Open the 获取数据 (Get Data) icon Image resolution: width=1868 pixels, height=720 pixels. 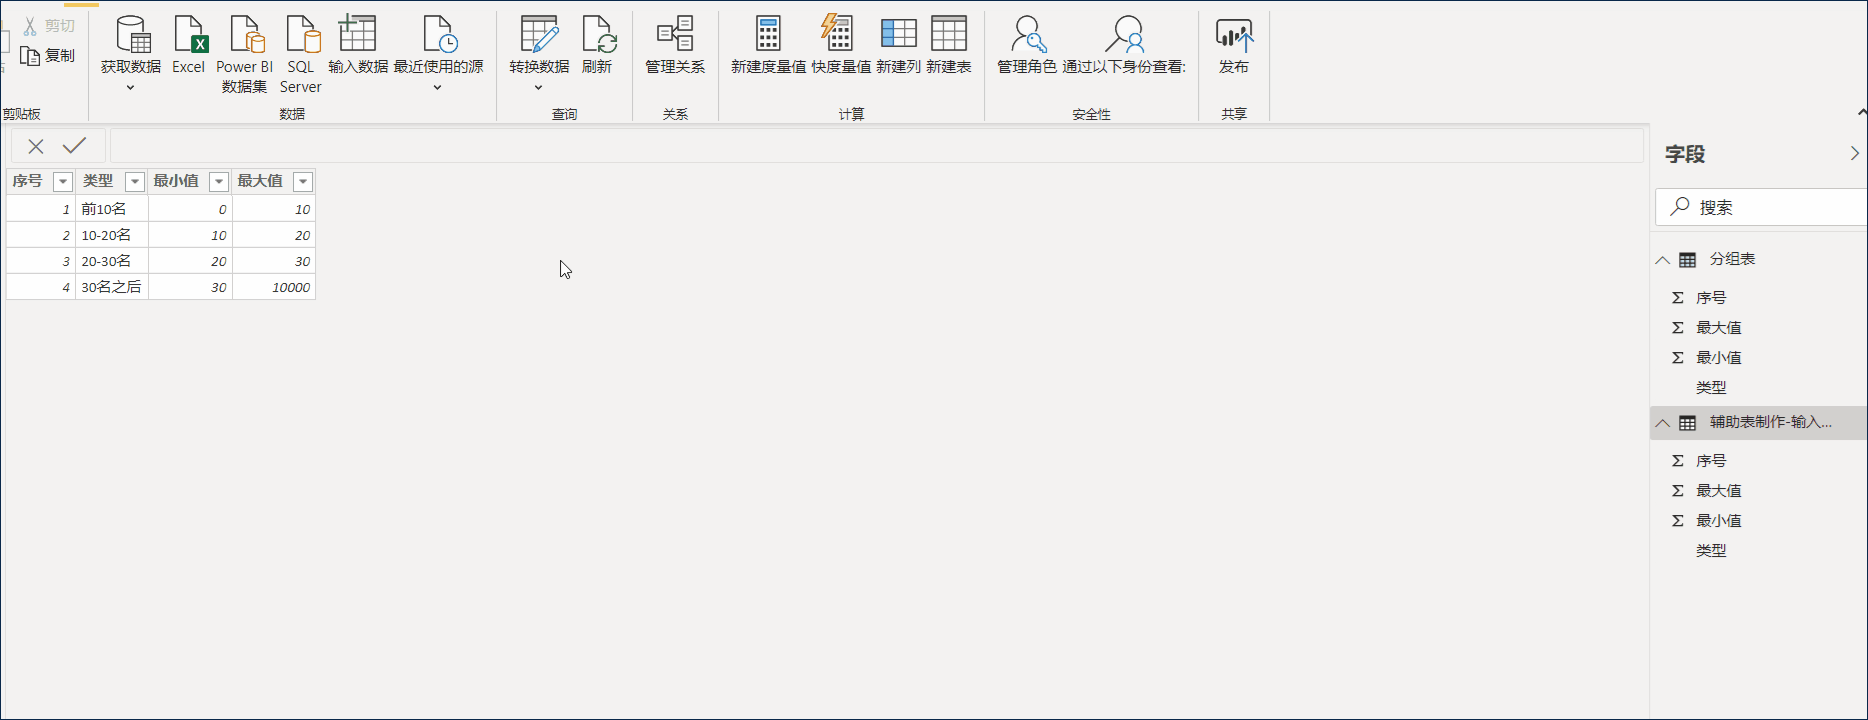coord(132,34)
